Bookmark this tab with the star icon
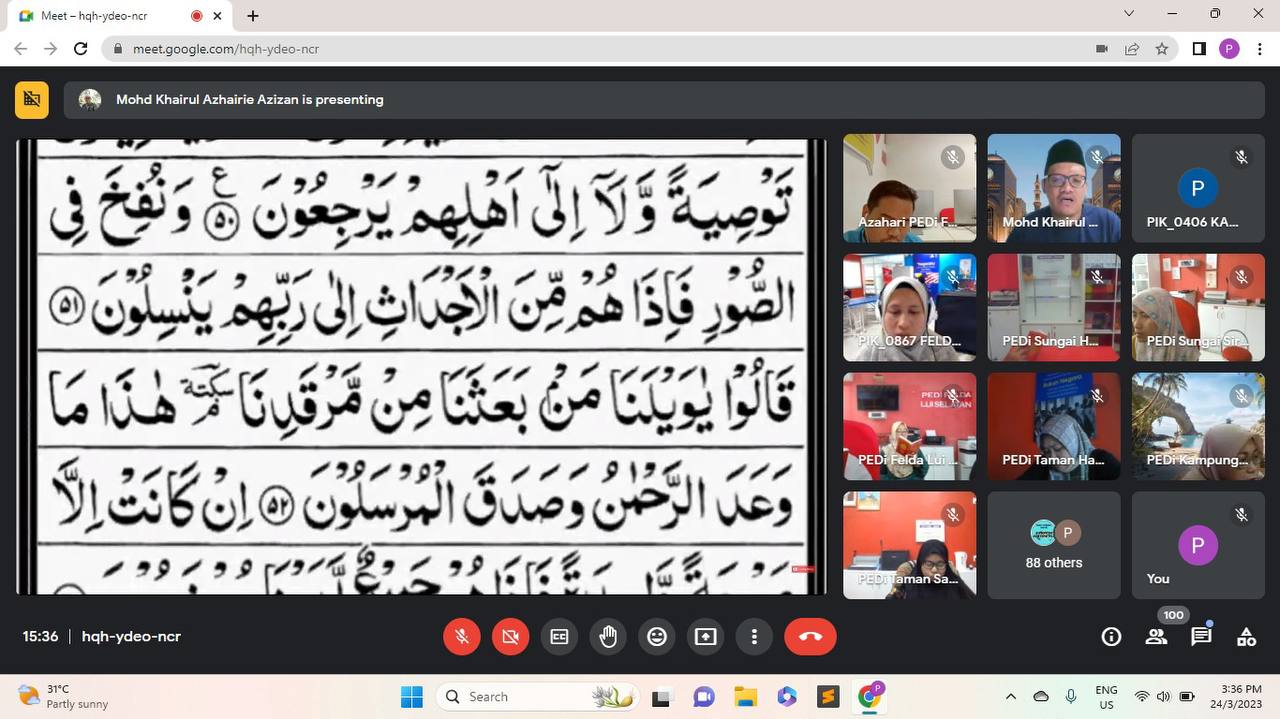The height and width of the screenshot is (719, 1280). [x=1162, y=49]
